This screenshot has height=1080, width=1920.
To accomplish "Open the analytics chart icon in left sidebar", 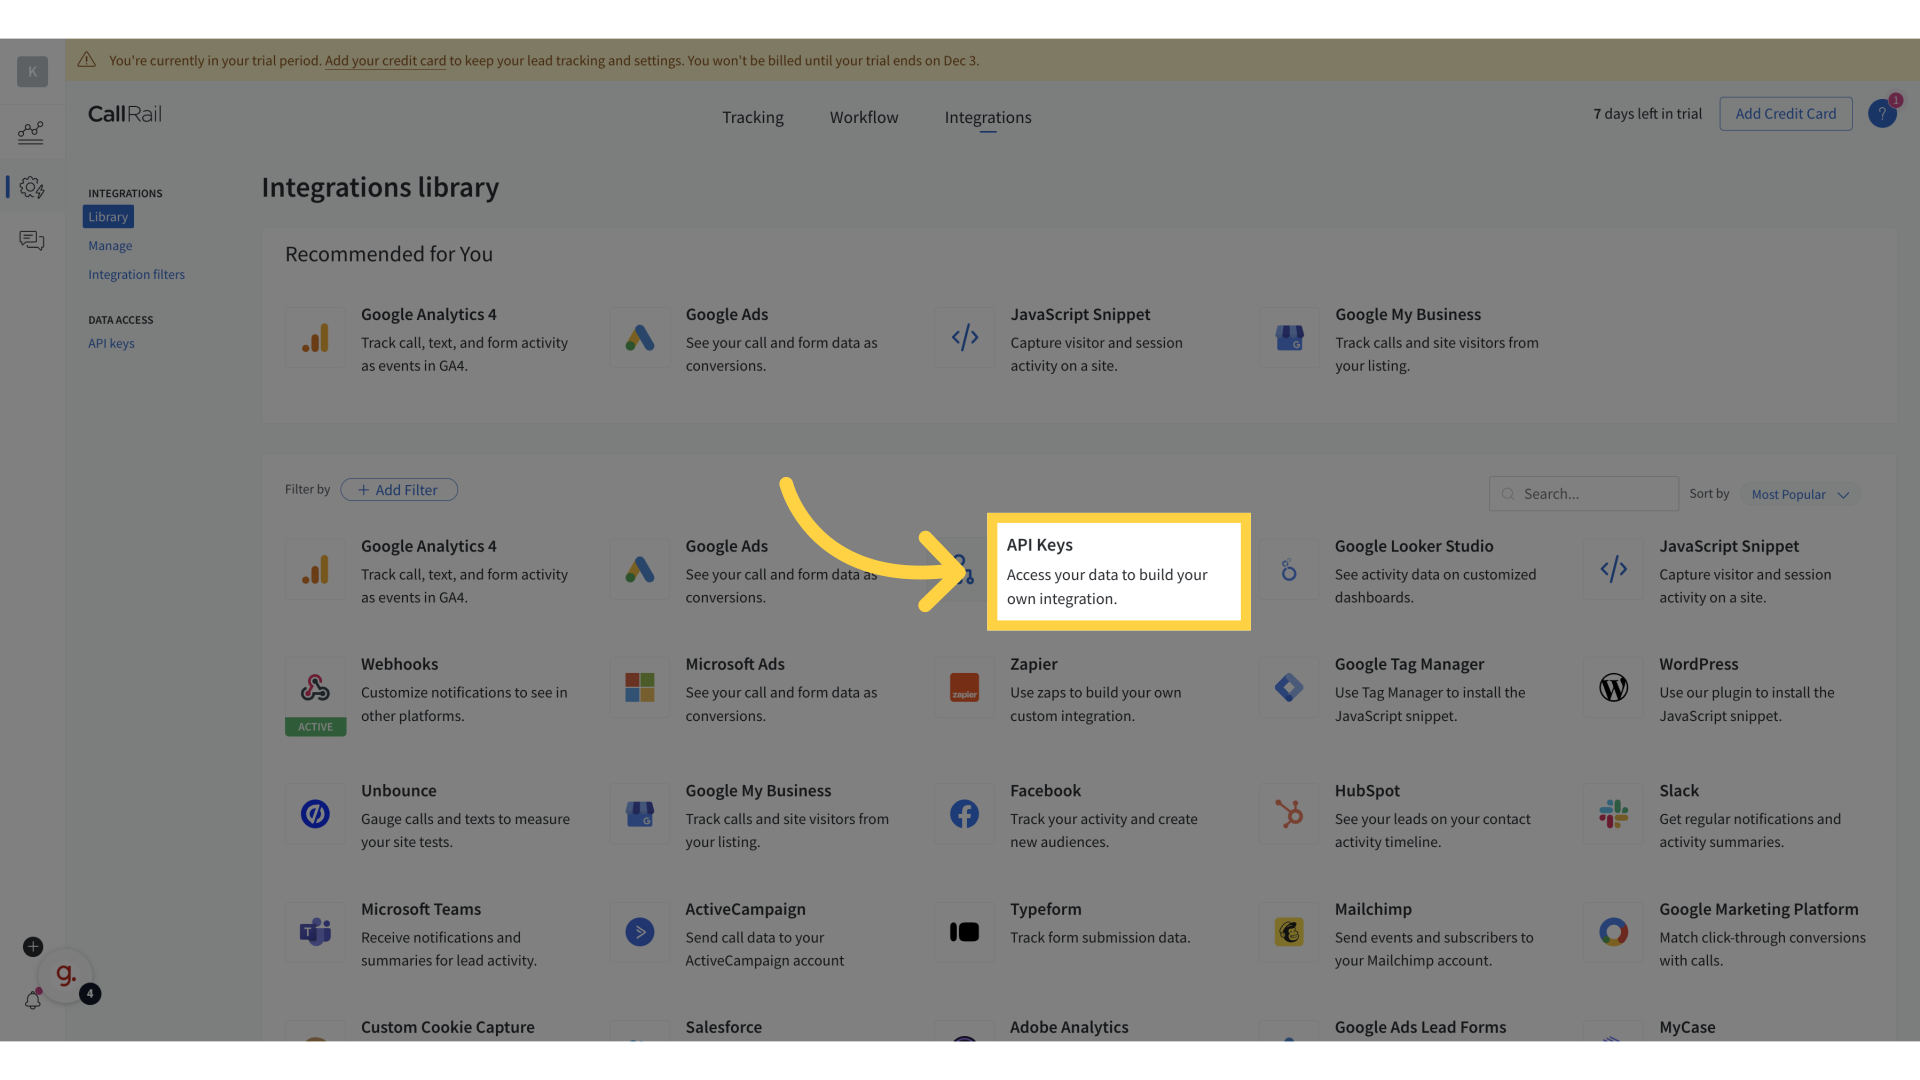I will point(31,132).
